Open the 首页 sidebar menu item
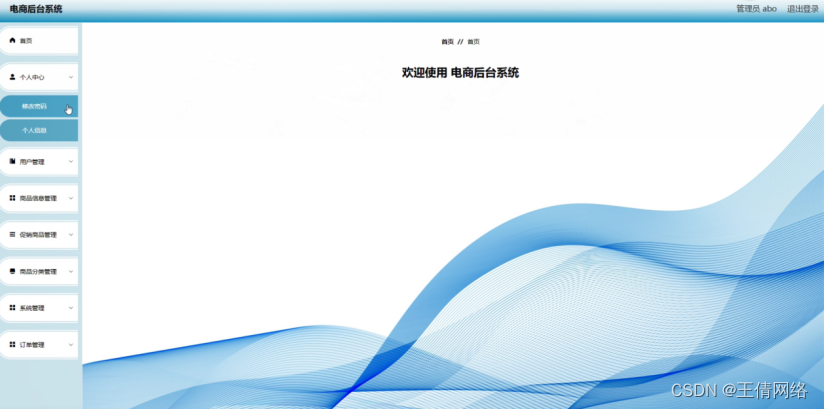 39,40
